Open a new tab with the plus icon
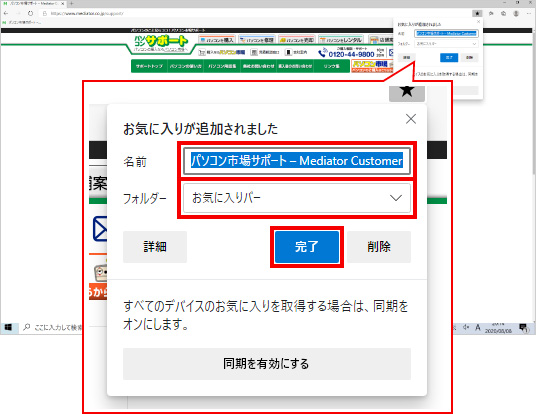536x414 pixels. coord(71,3)
